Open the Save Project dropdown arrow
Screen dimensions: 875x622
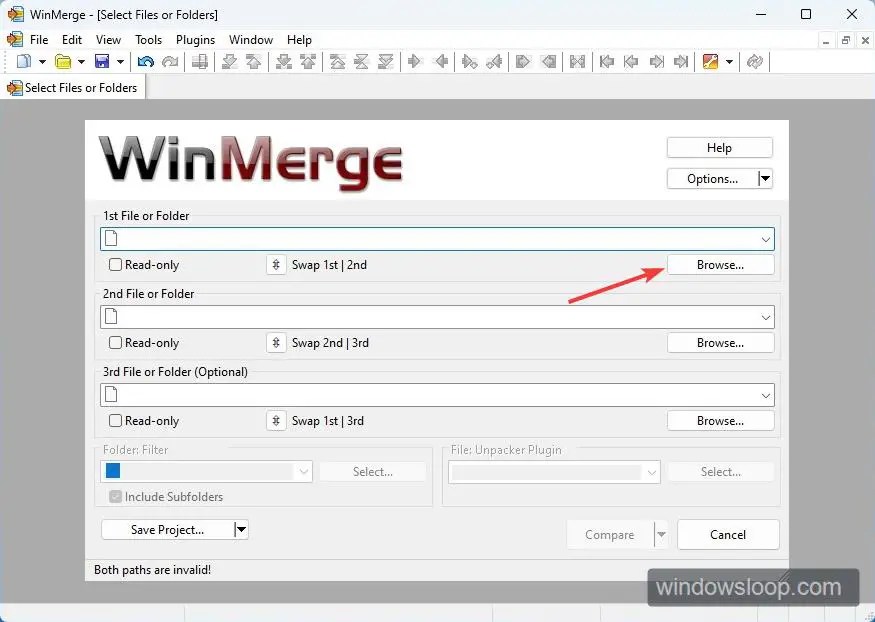[241, 529]
